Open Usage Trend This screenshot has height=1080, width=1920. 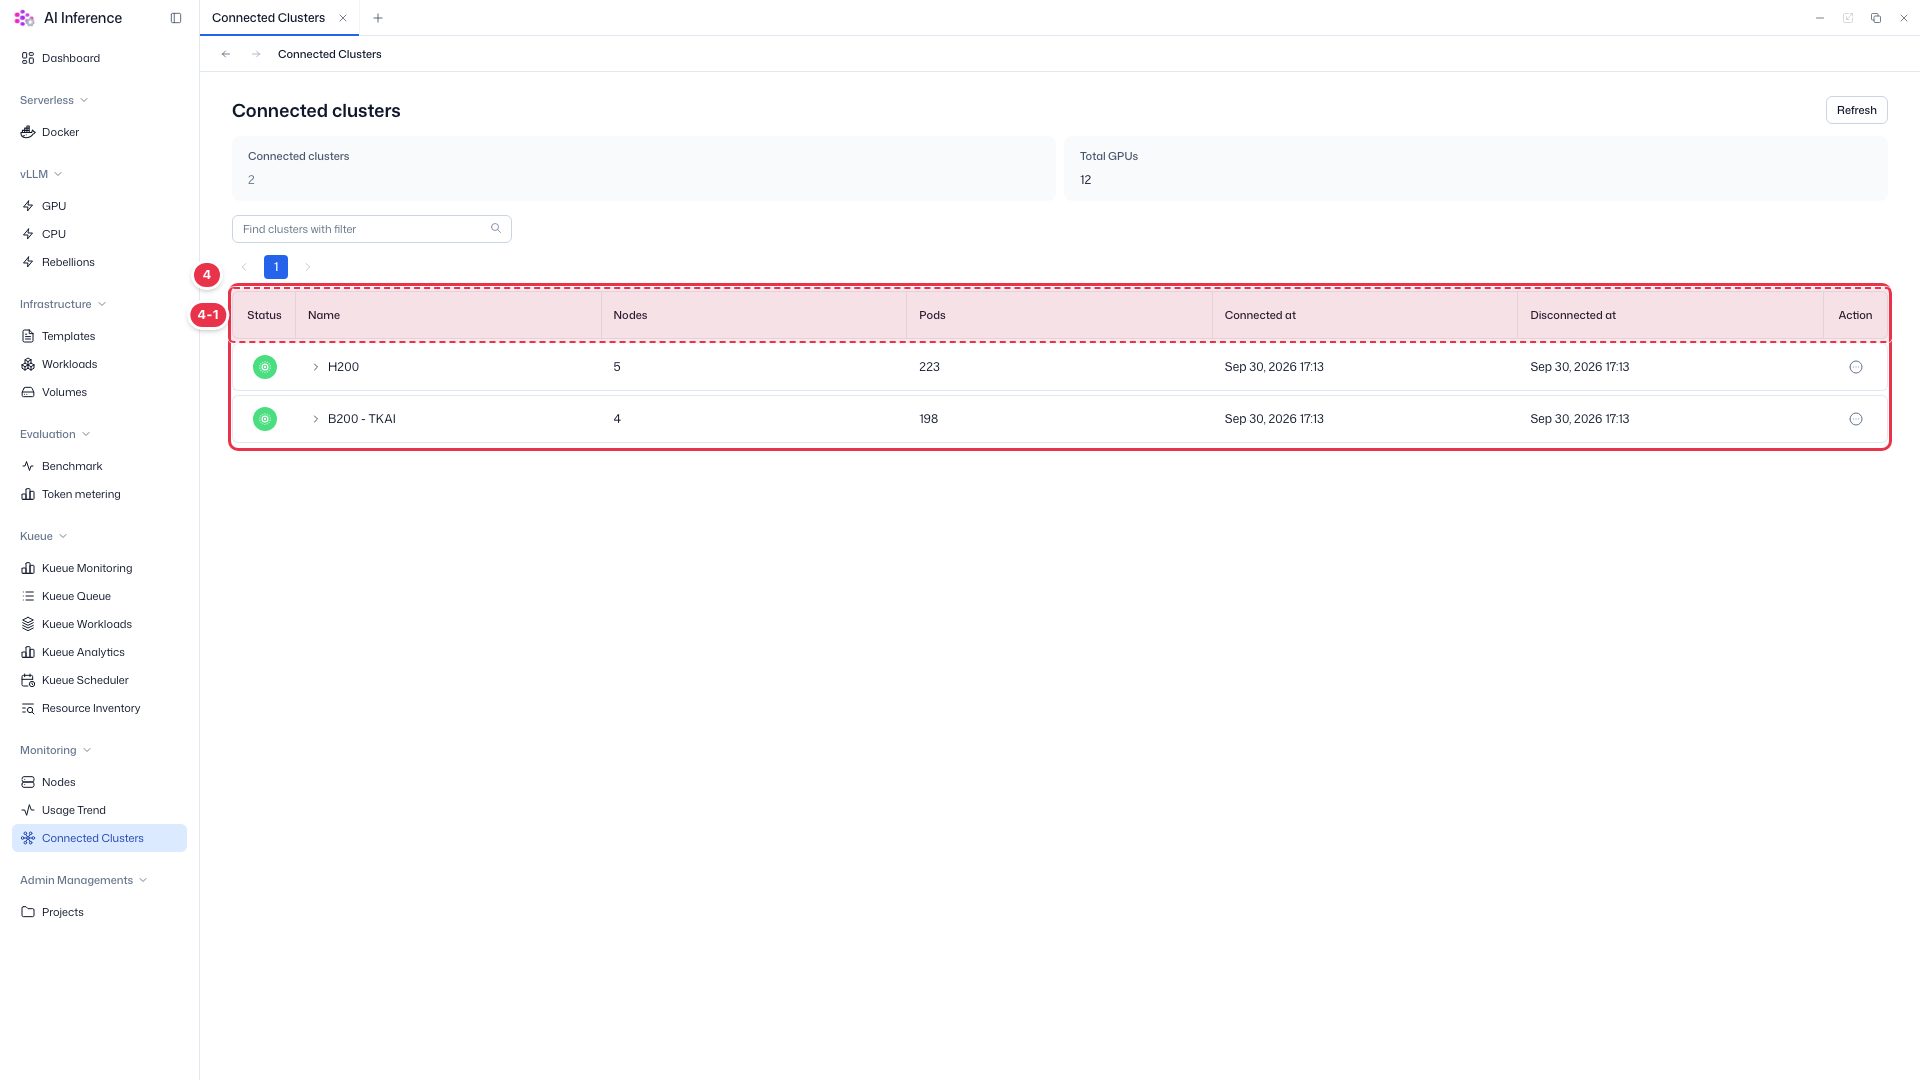pyautogui.click(x=99, y=810)
